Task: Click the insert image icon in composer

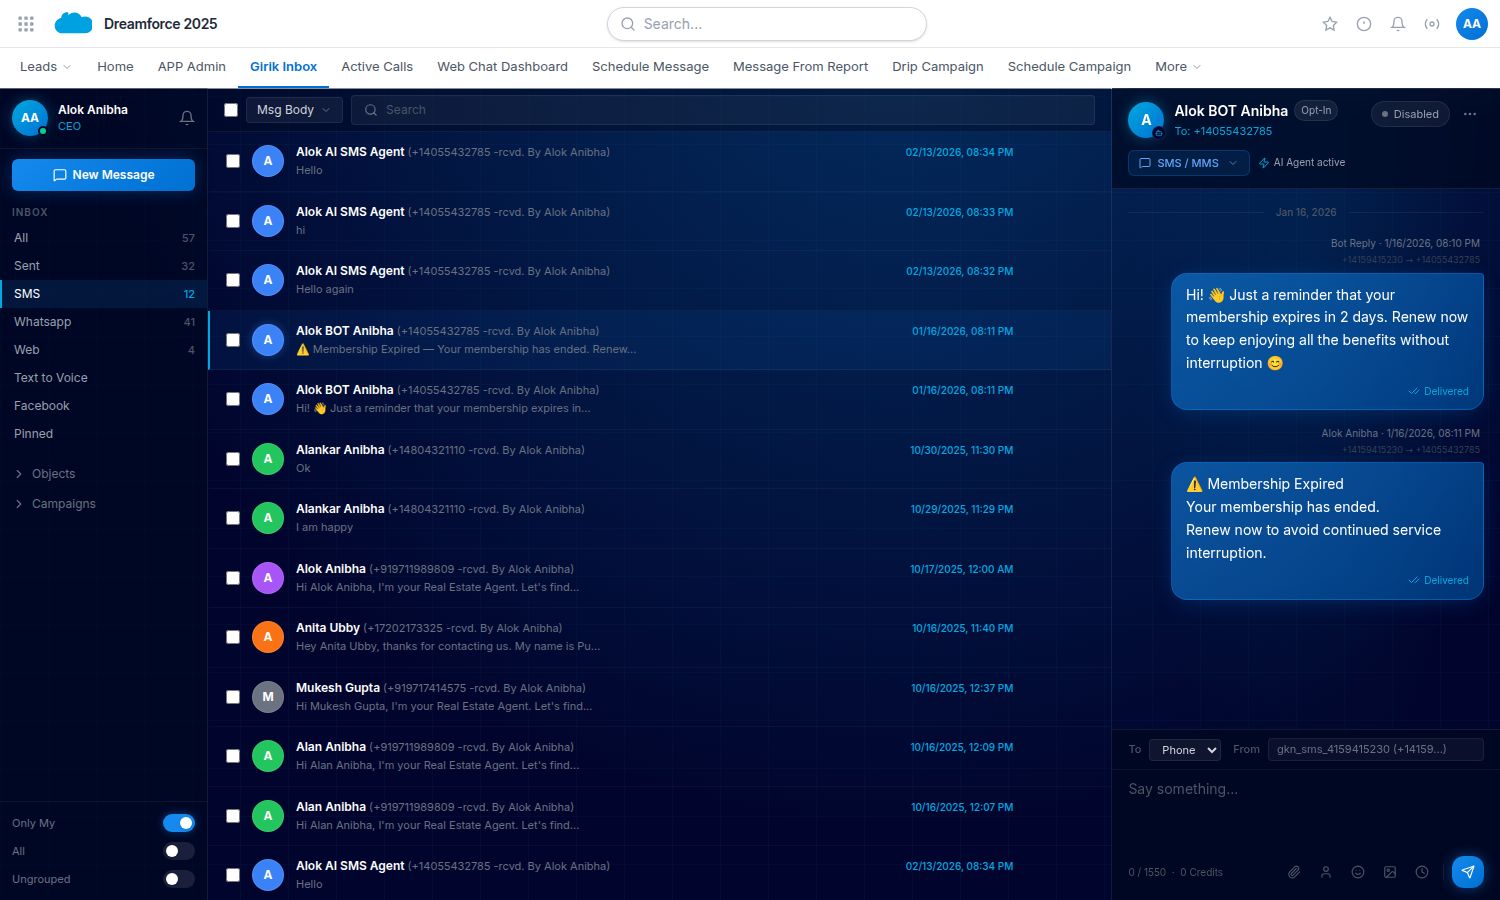Action: pos(1390,872)
